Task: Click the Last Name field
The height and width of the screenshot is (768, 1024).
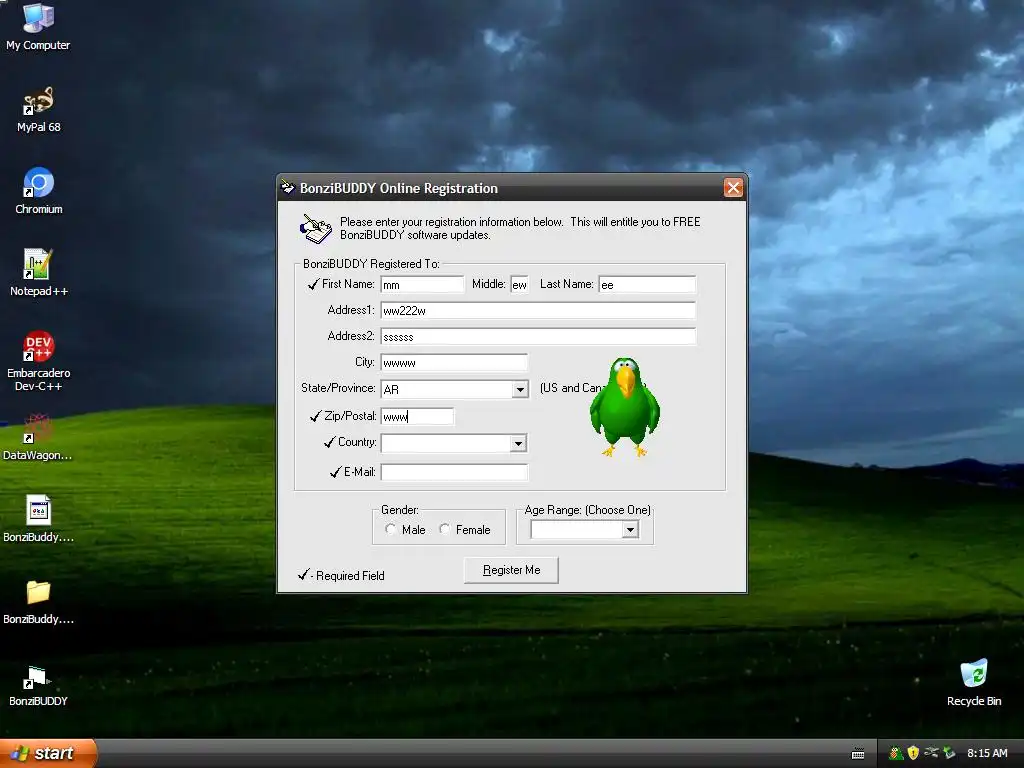Action: tap(647, 284)
